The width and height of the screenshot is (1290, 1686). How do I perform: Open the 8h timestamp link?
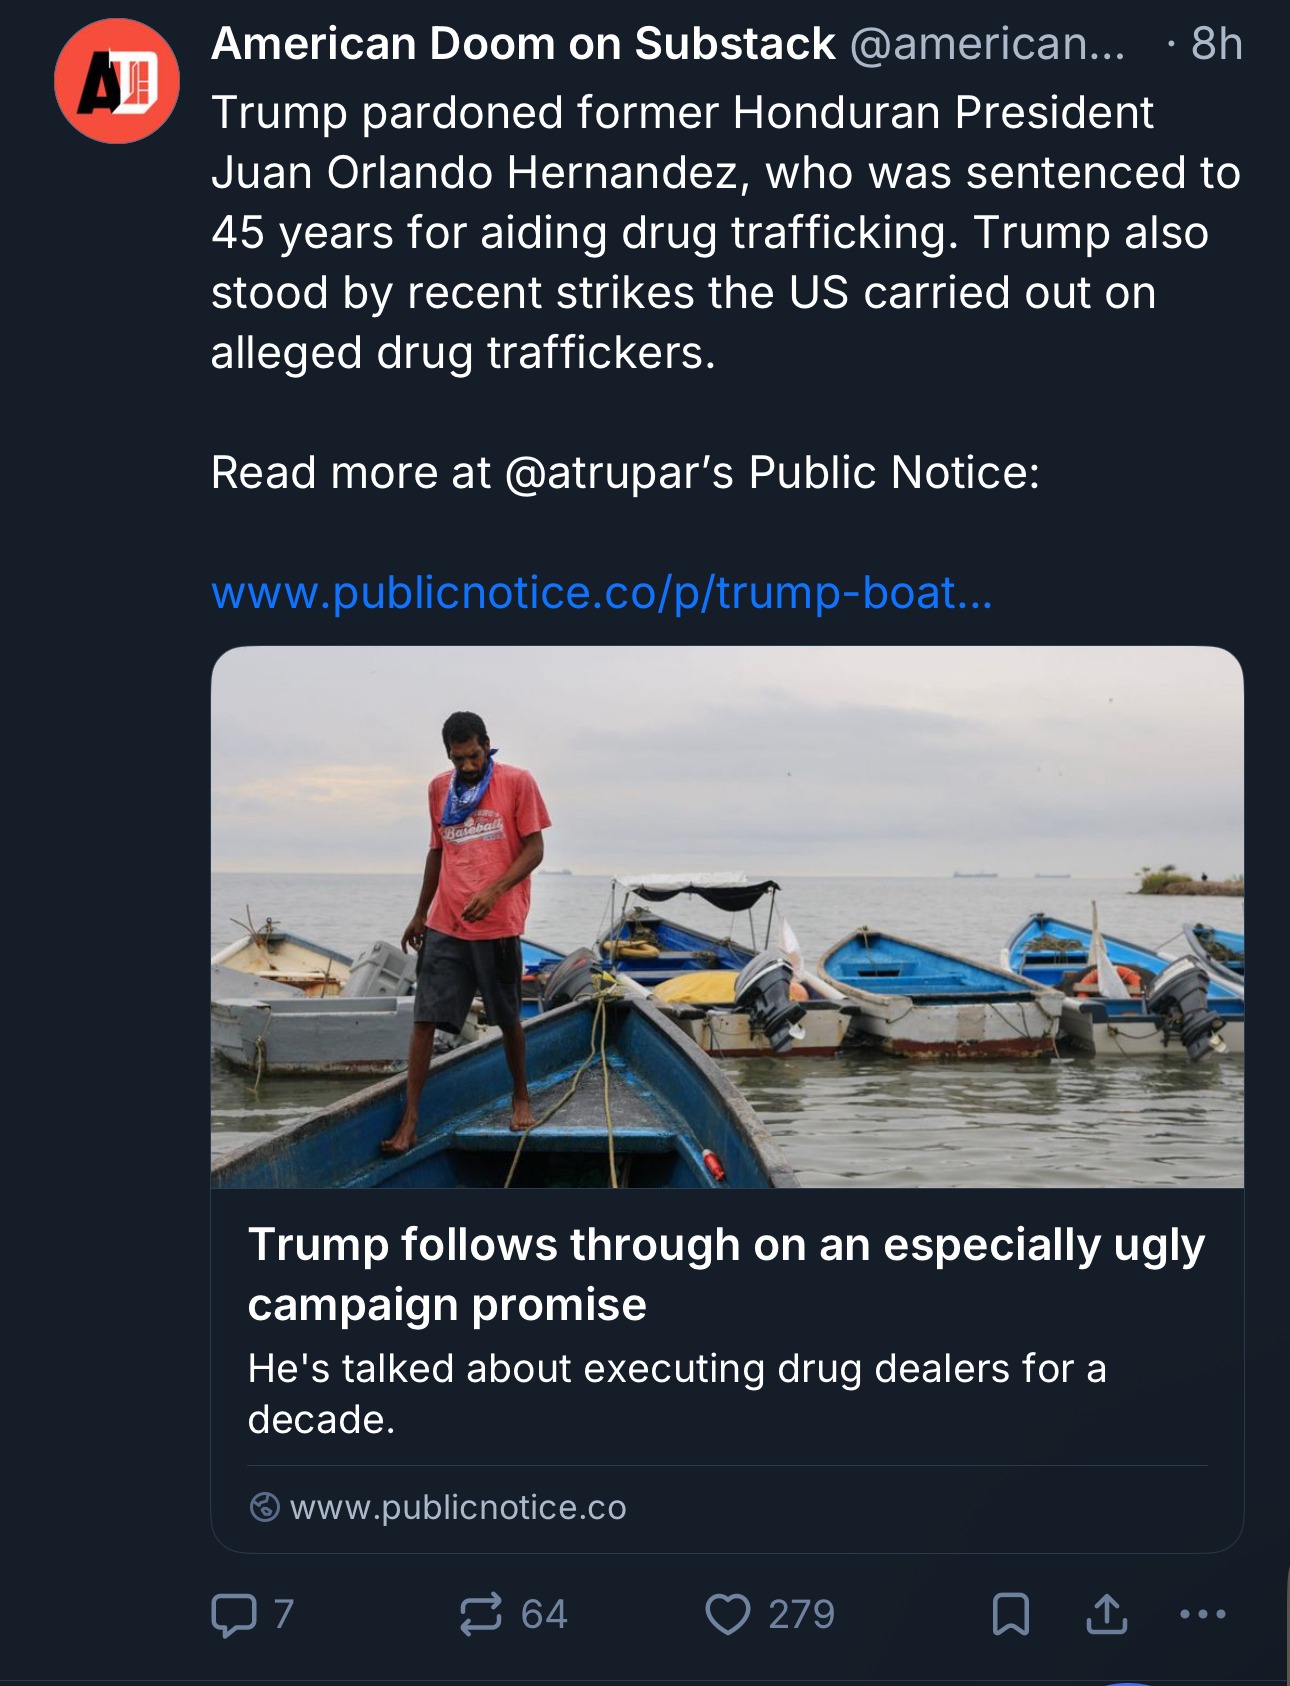pos(1216,44)
